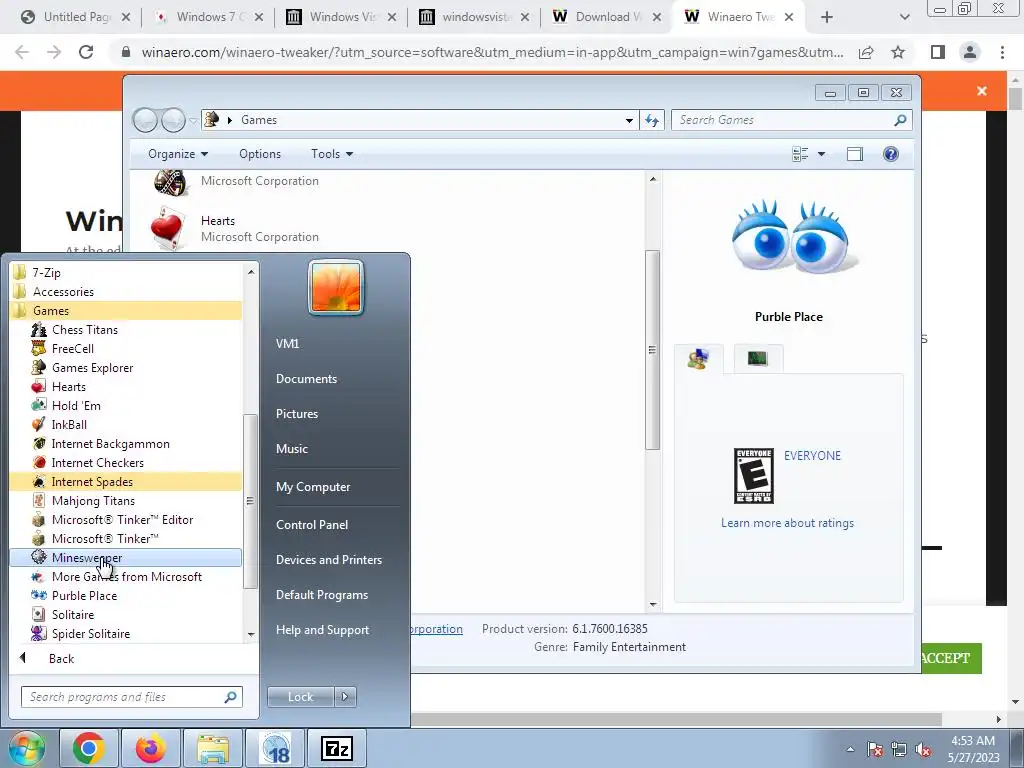This screenshot has width=1024, height=768.
Task: Toggle the preview pane button
Action: [x=854, y=154]
